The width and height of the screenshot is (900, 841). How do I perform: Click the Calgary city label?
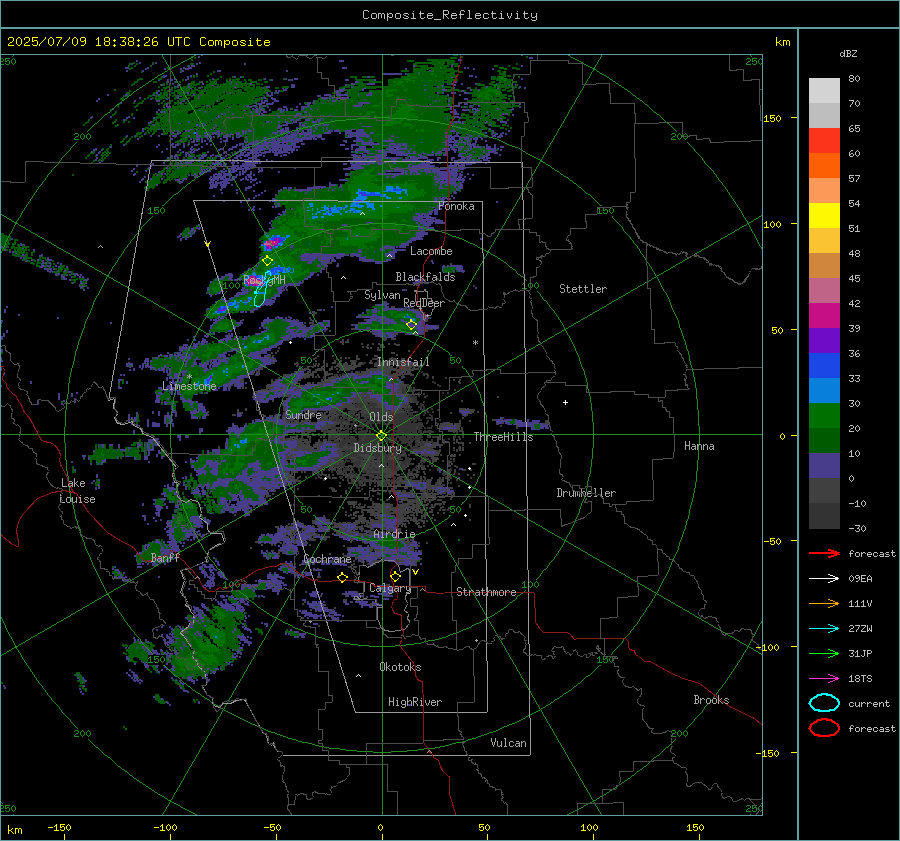click(390, 588)
